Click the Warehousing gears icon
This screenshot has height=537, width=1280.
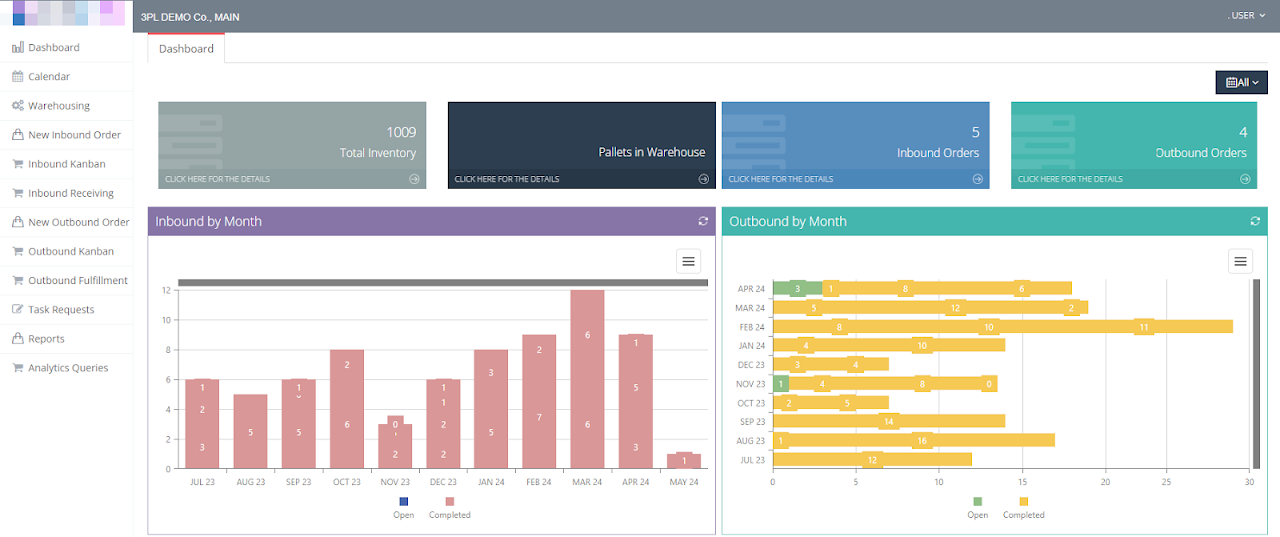(x=18, y=105)
